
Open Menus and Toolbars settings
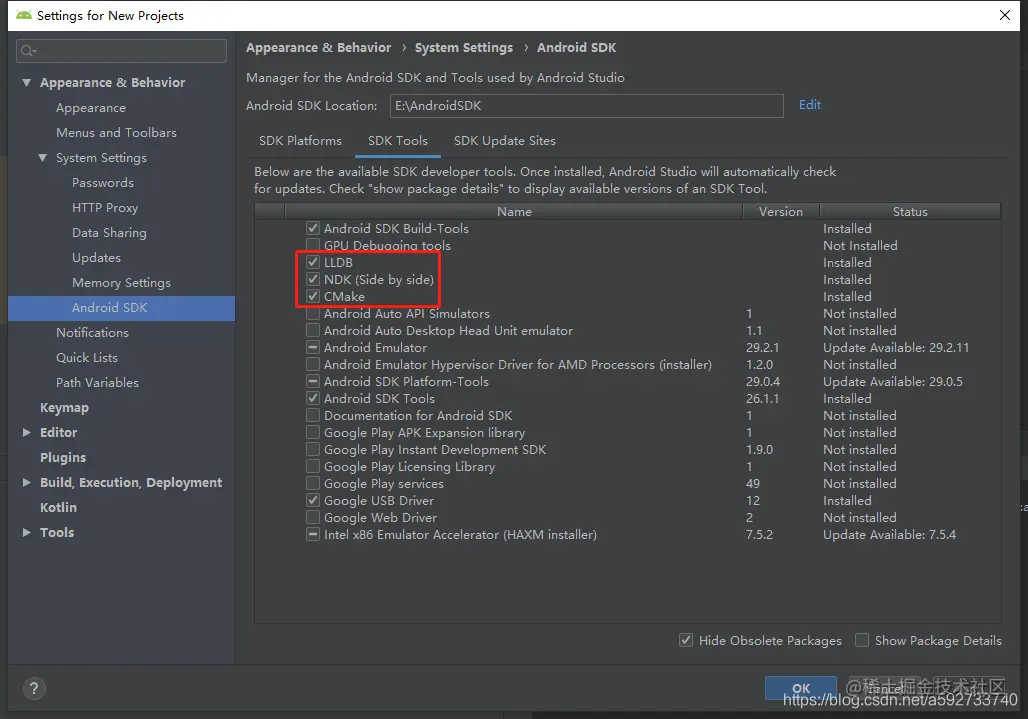(x=116, y=133)
